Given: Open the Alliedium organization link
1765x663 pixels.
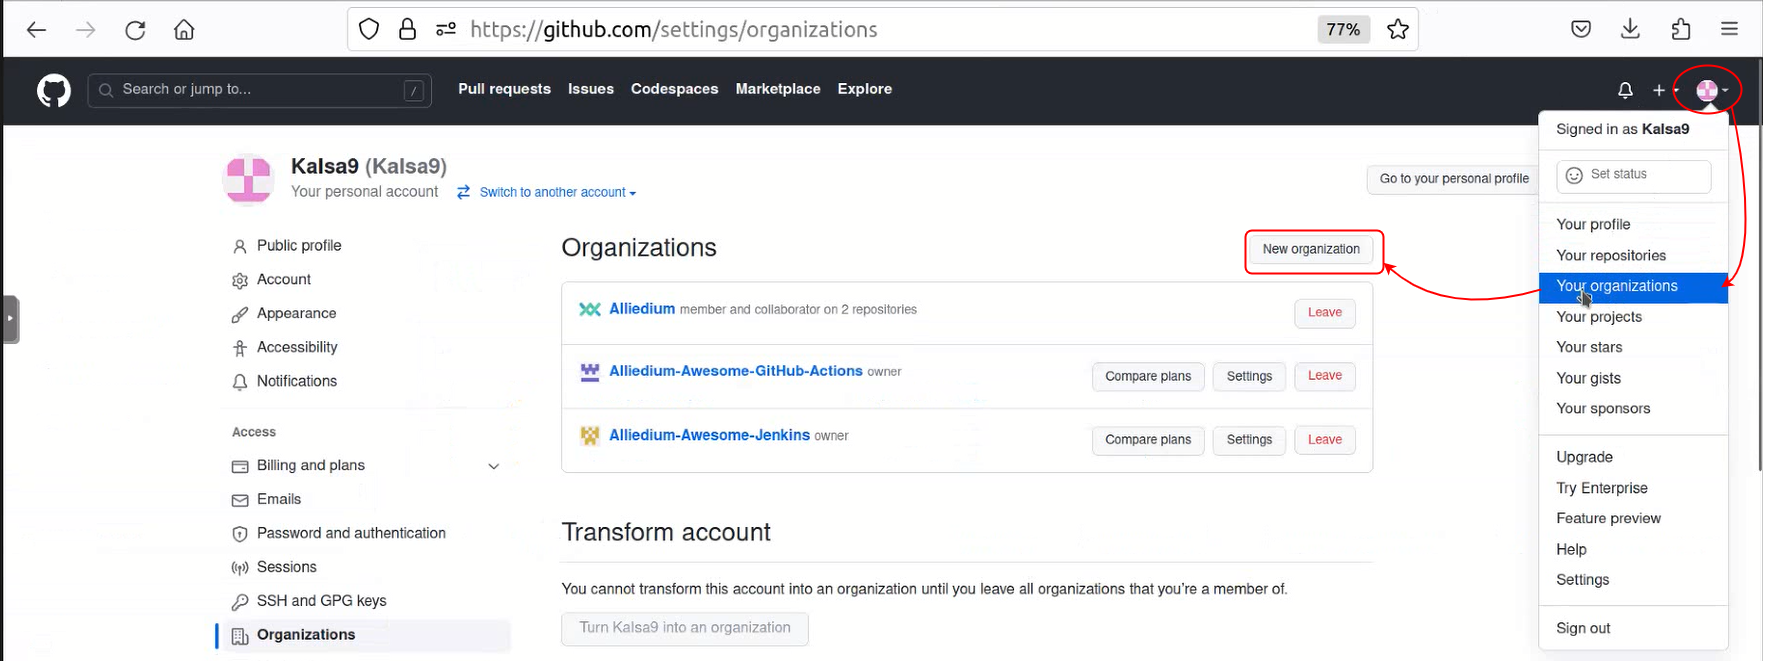Looking at the screenshot, I should (x=642, y=309).
